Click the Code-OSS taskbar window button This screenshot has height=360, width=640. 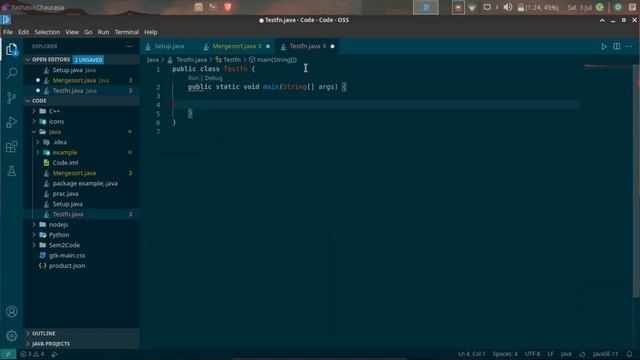[x=426, y=7]
